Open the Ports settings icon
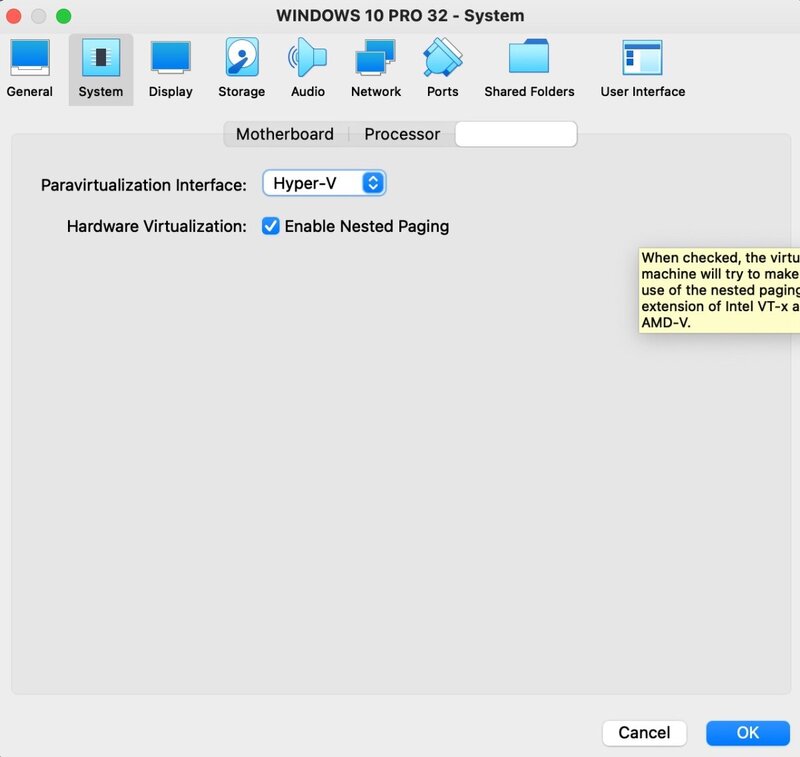800x757 pixels. [442, 69]
